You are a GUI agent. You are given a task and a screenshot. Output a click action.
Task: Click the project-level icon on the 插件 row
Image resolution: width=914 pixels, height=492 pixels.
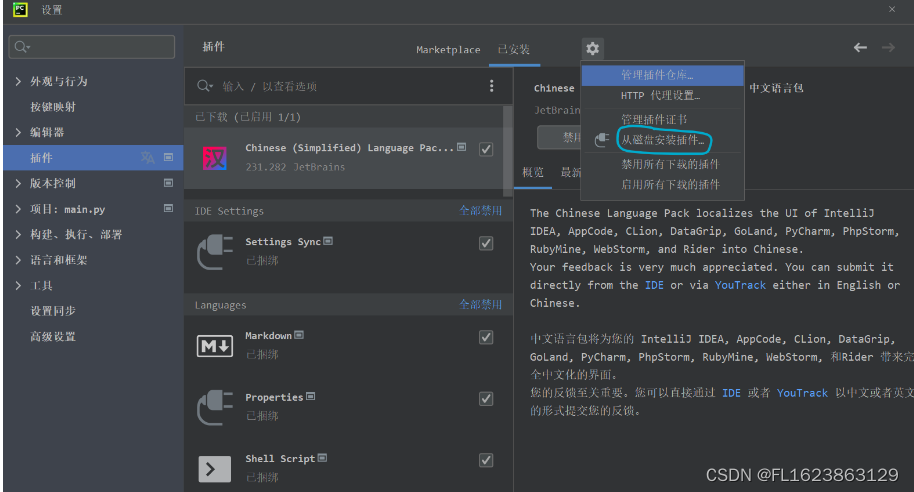click(168, 157)
